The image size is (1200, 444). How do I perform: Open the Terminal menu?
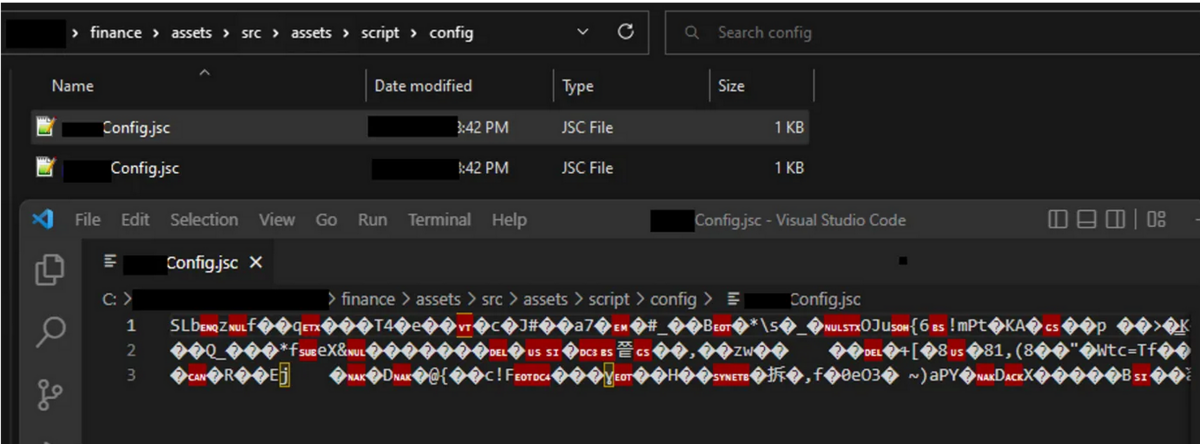439,220
